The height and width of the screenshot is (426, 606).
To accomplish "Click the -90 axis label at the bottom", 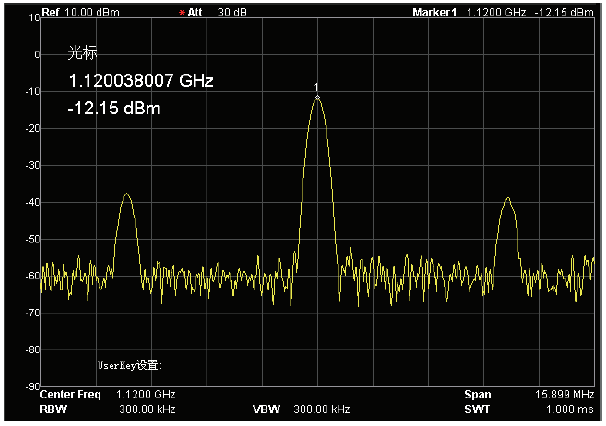I will point(33,386).
